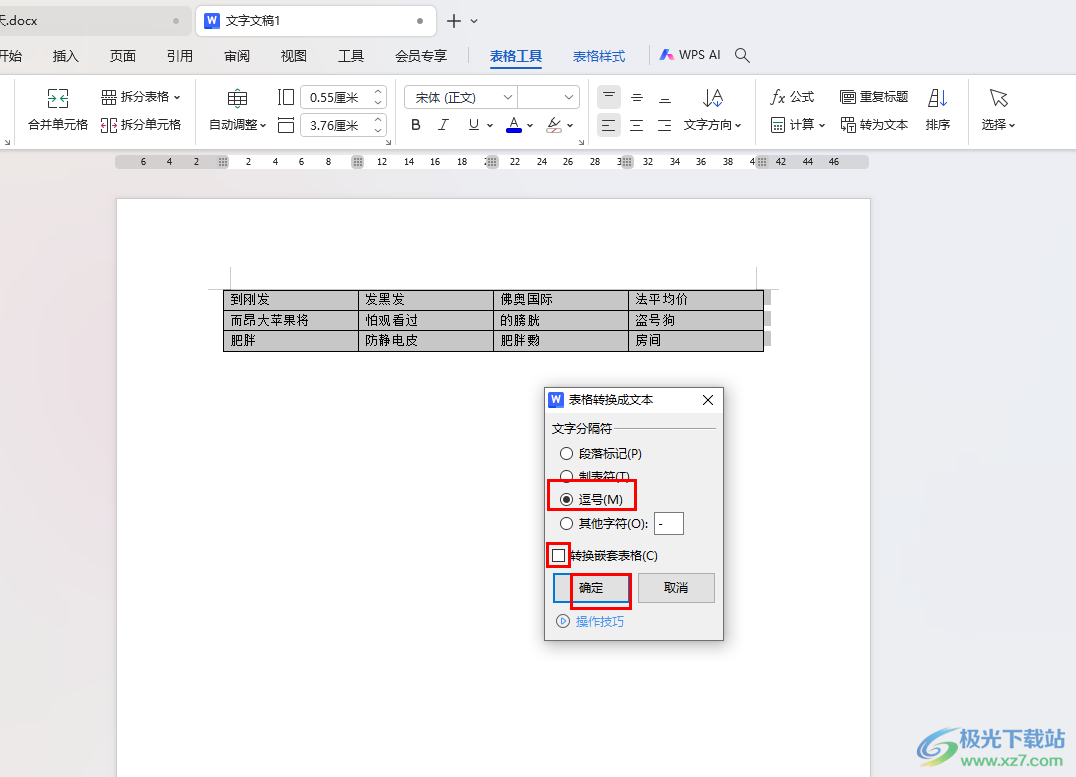Screen dimensions: 1076x777
Task: Align cell text to top
Action: pyautogui.click(x=609, y=97)
